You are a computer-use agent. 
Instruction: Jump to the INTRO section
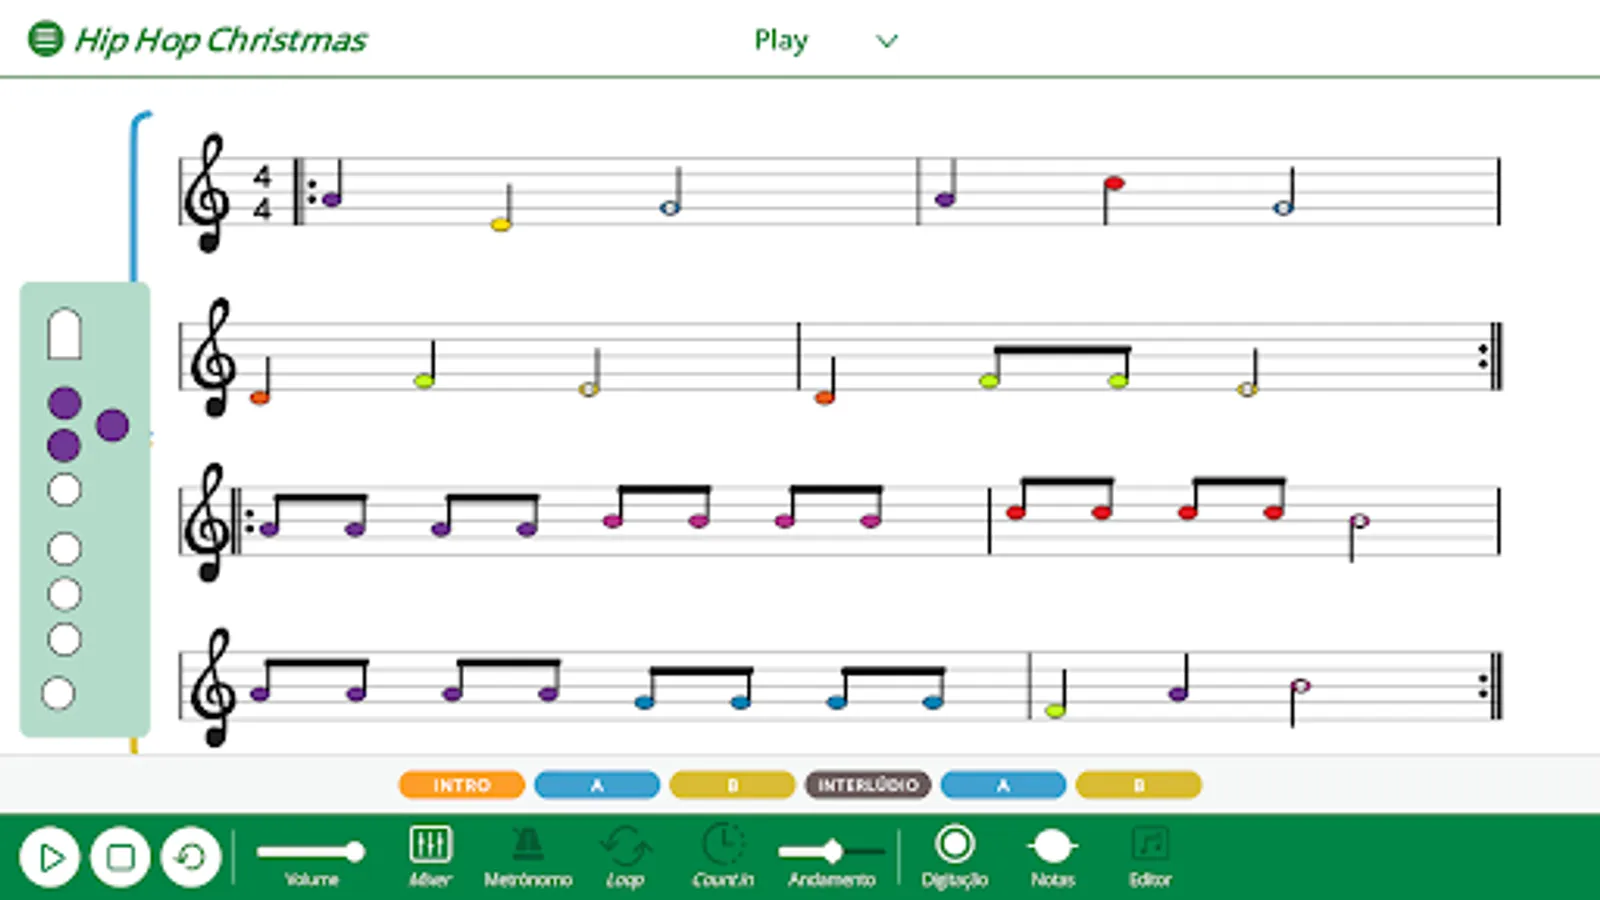coord(461,785)
